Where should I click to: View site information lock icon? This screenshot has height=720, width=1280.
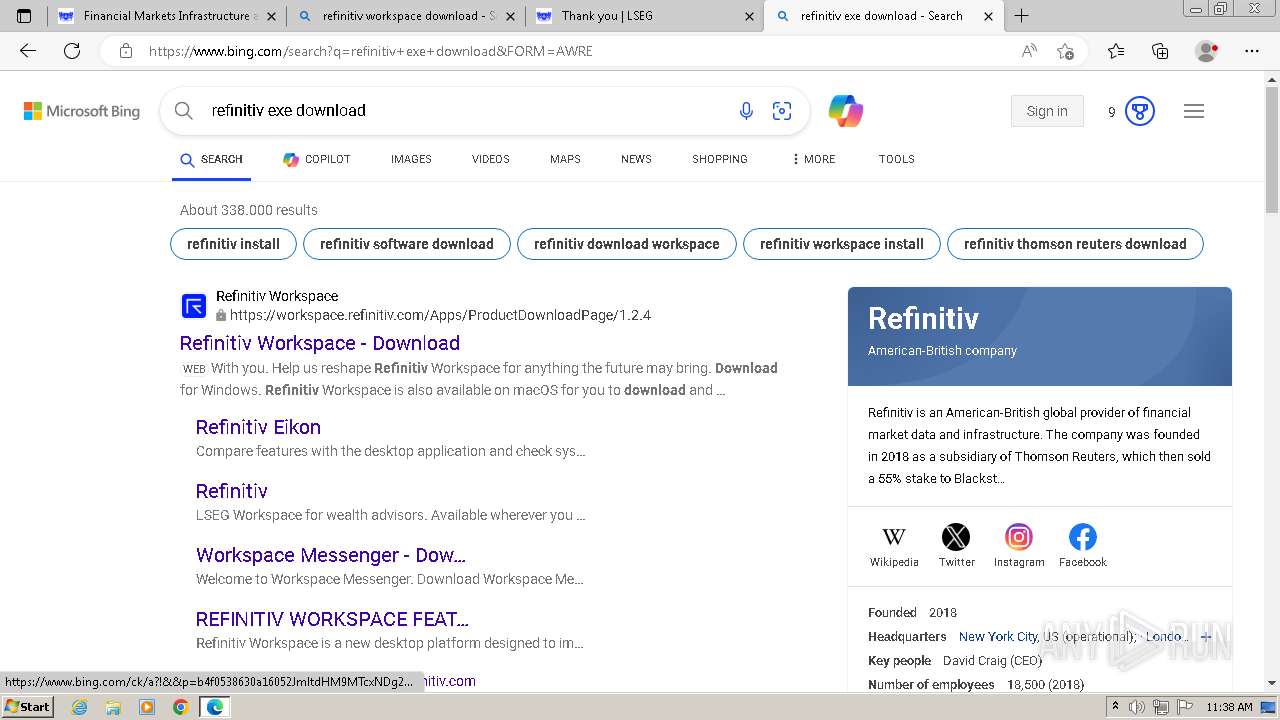click(126, 51)
